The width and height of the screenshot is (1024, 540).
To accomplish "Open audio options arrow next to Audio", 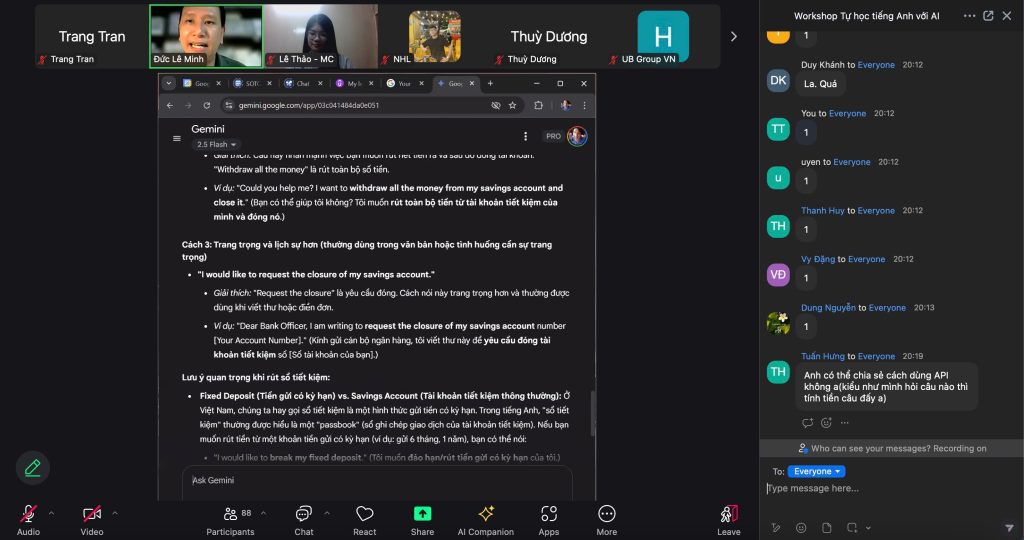I will [x=51, y=513].
